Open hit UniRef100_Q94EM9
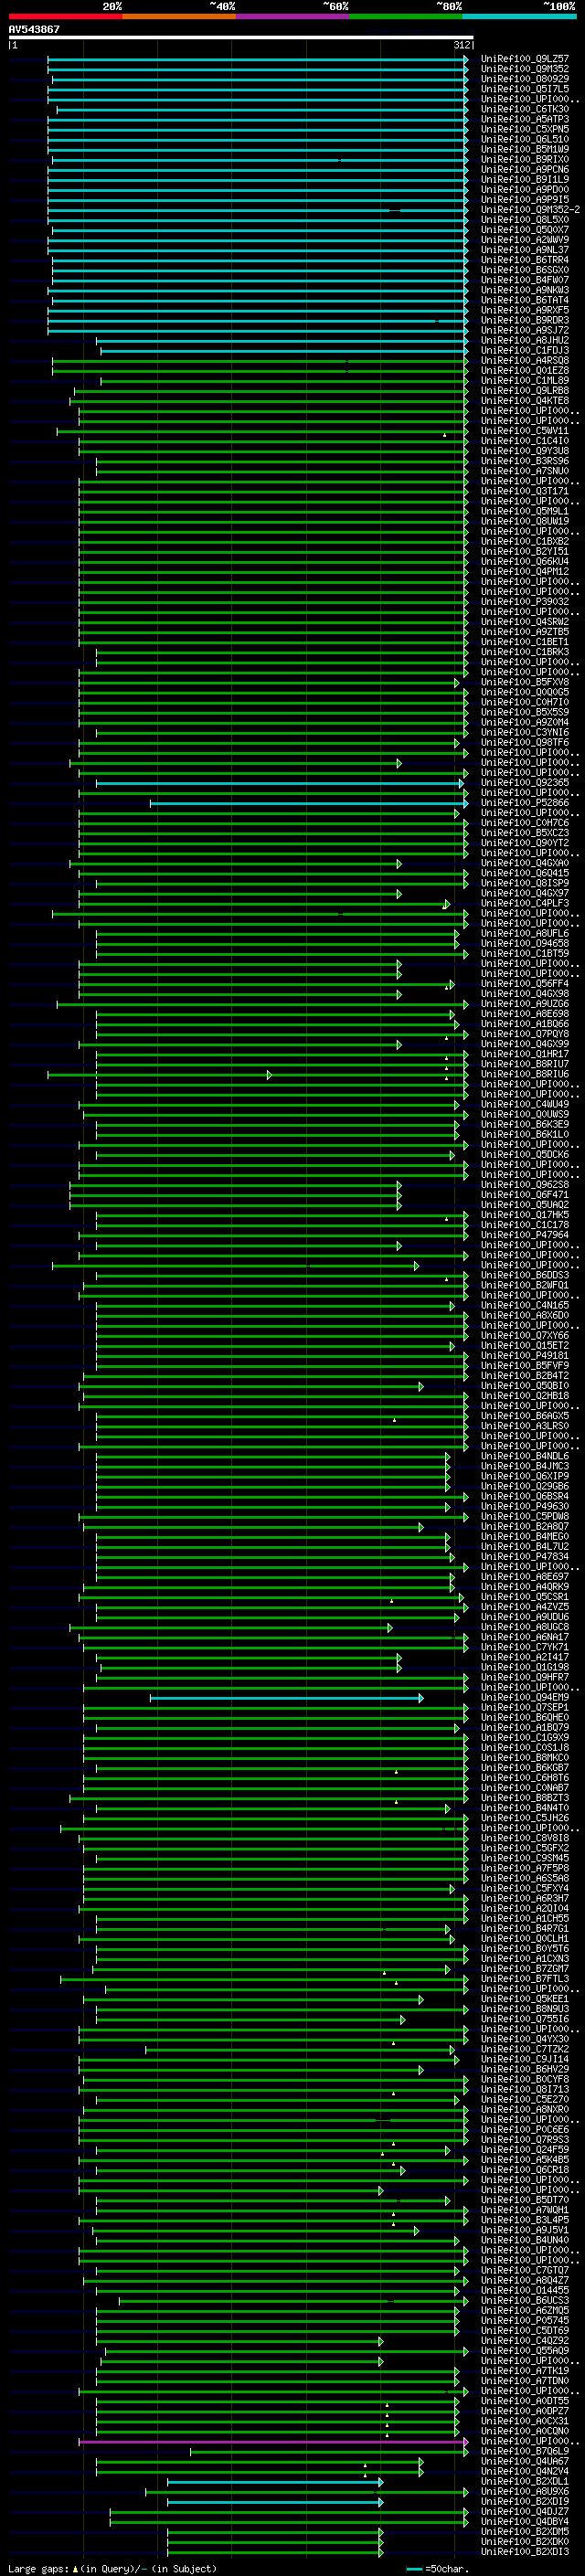Screen dimensions: 585x2576 [525, 1698]
